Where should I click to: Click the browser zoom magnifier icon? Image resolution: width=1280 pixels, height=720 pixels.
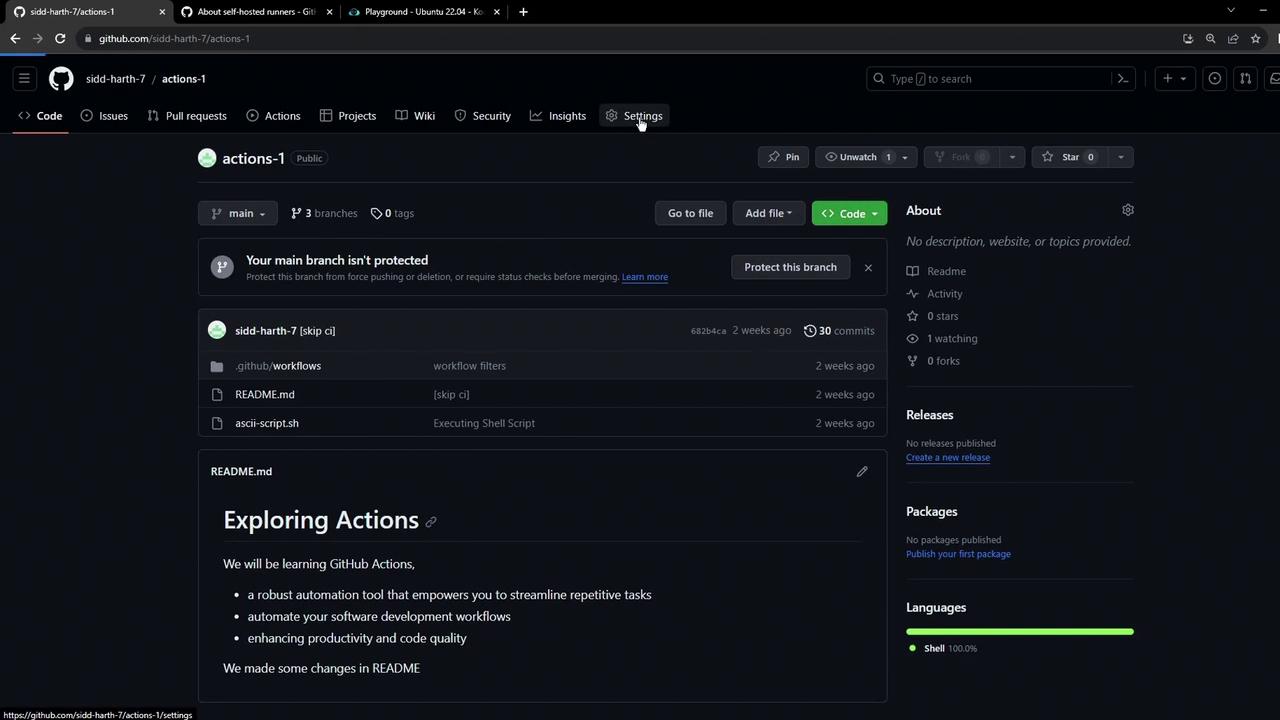click(x=1210, y=38)
